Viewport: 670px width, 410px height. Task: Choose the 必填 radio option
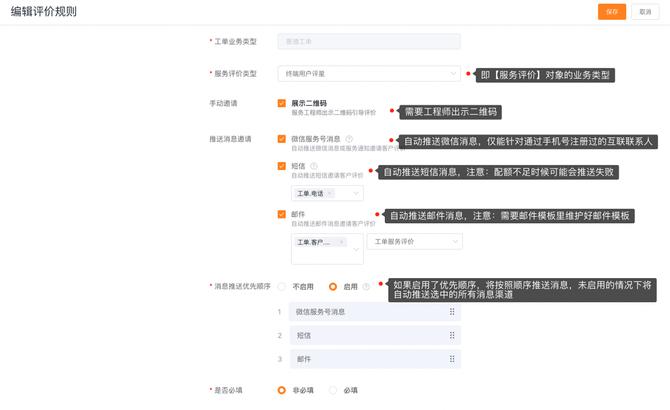[333, 390]
